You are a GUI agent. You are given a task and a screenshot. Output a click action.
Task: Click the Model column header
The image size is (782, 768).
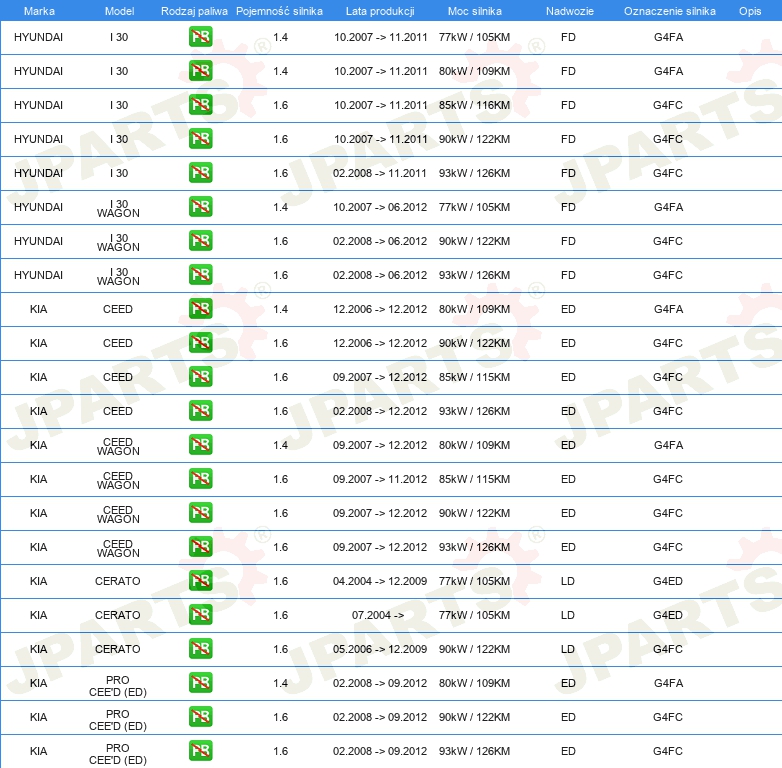(x=118, y=10)
